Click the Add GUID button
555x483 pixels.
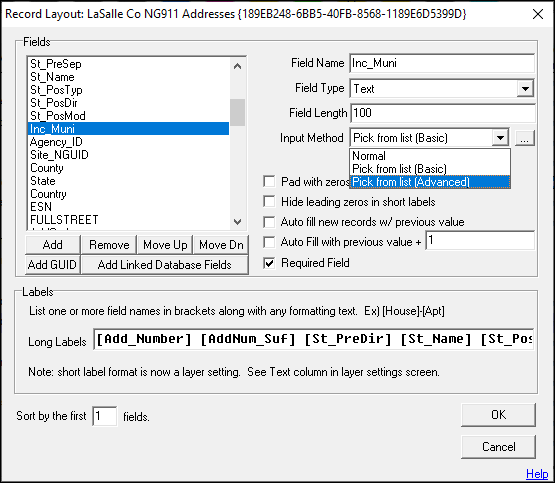point(53,265)
